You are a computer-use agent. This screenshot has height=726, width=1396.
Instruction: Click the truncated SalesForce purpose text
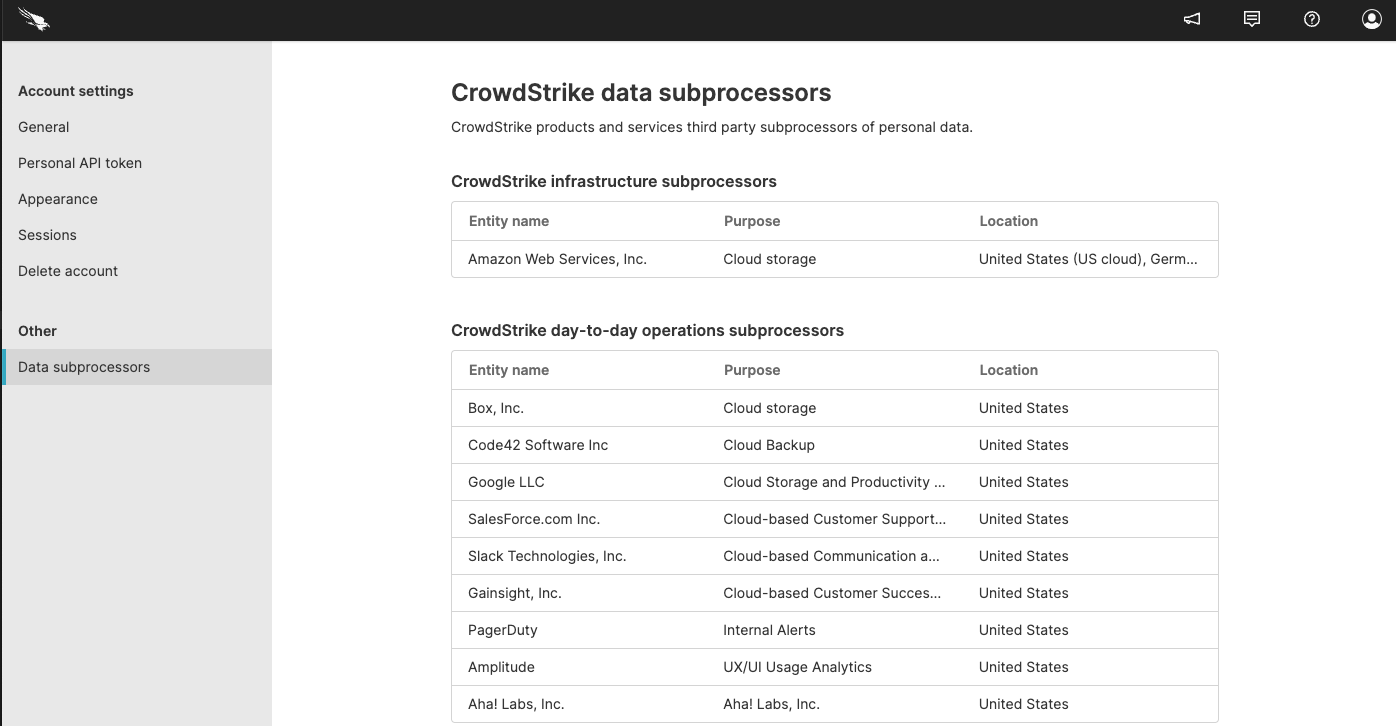coord(835,519)
